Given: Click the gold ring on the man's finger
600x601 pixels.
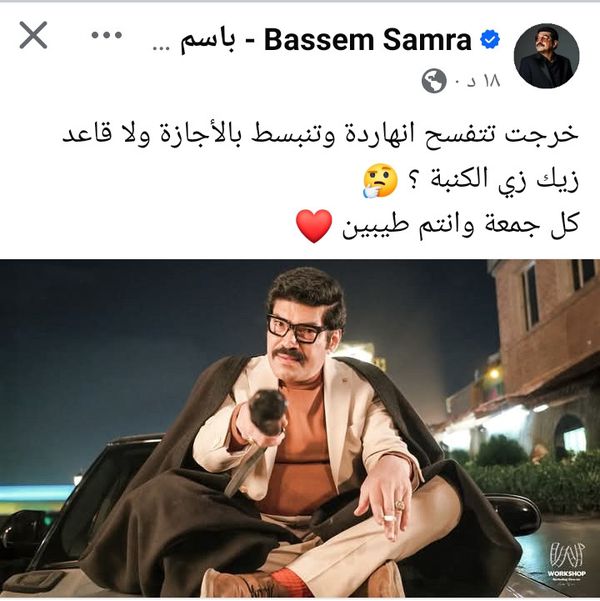Looking at the screenshot, I should (x=400, y=505).
